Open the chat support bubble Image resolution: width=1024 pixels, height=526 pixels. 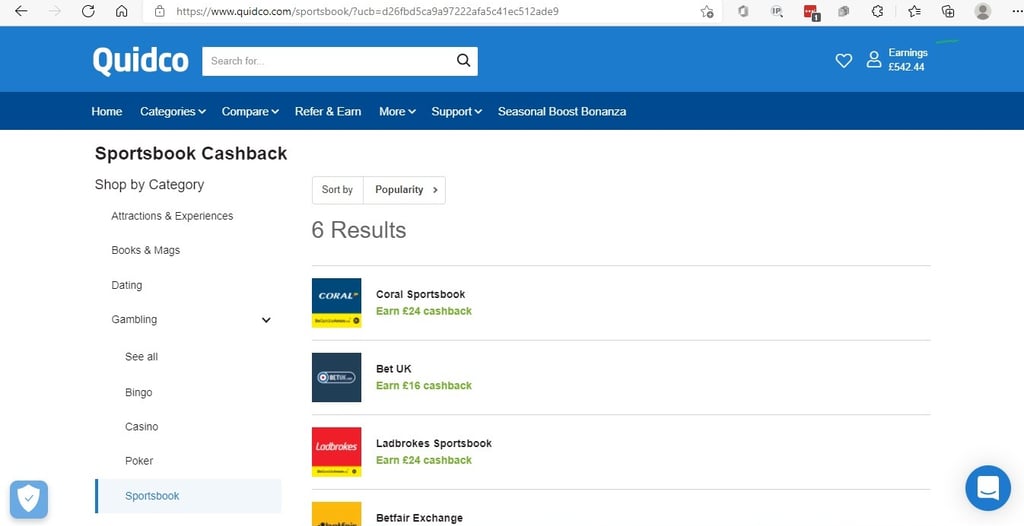tap(987, 488)
